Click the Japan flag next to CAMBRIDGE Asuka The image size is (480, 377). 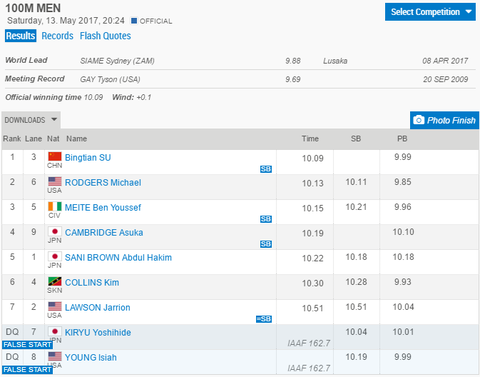pyautogui.click(x=55, y=231)
